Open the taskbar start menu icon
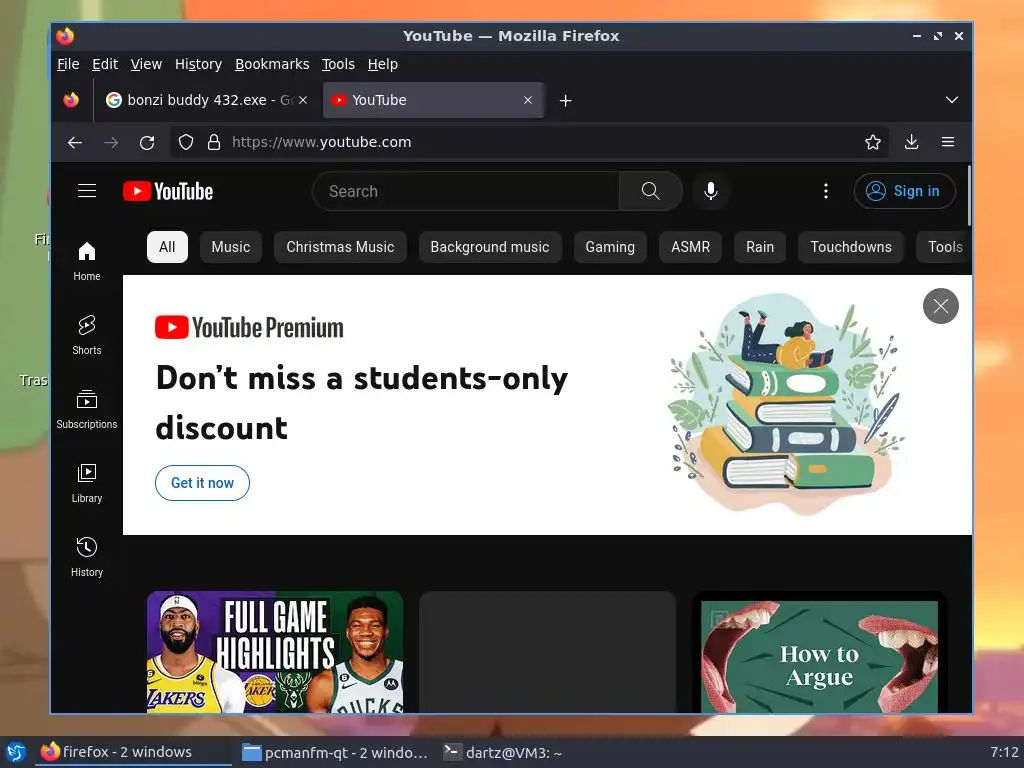 pos(16,752)
